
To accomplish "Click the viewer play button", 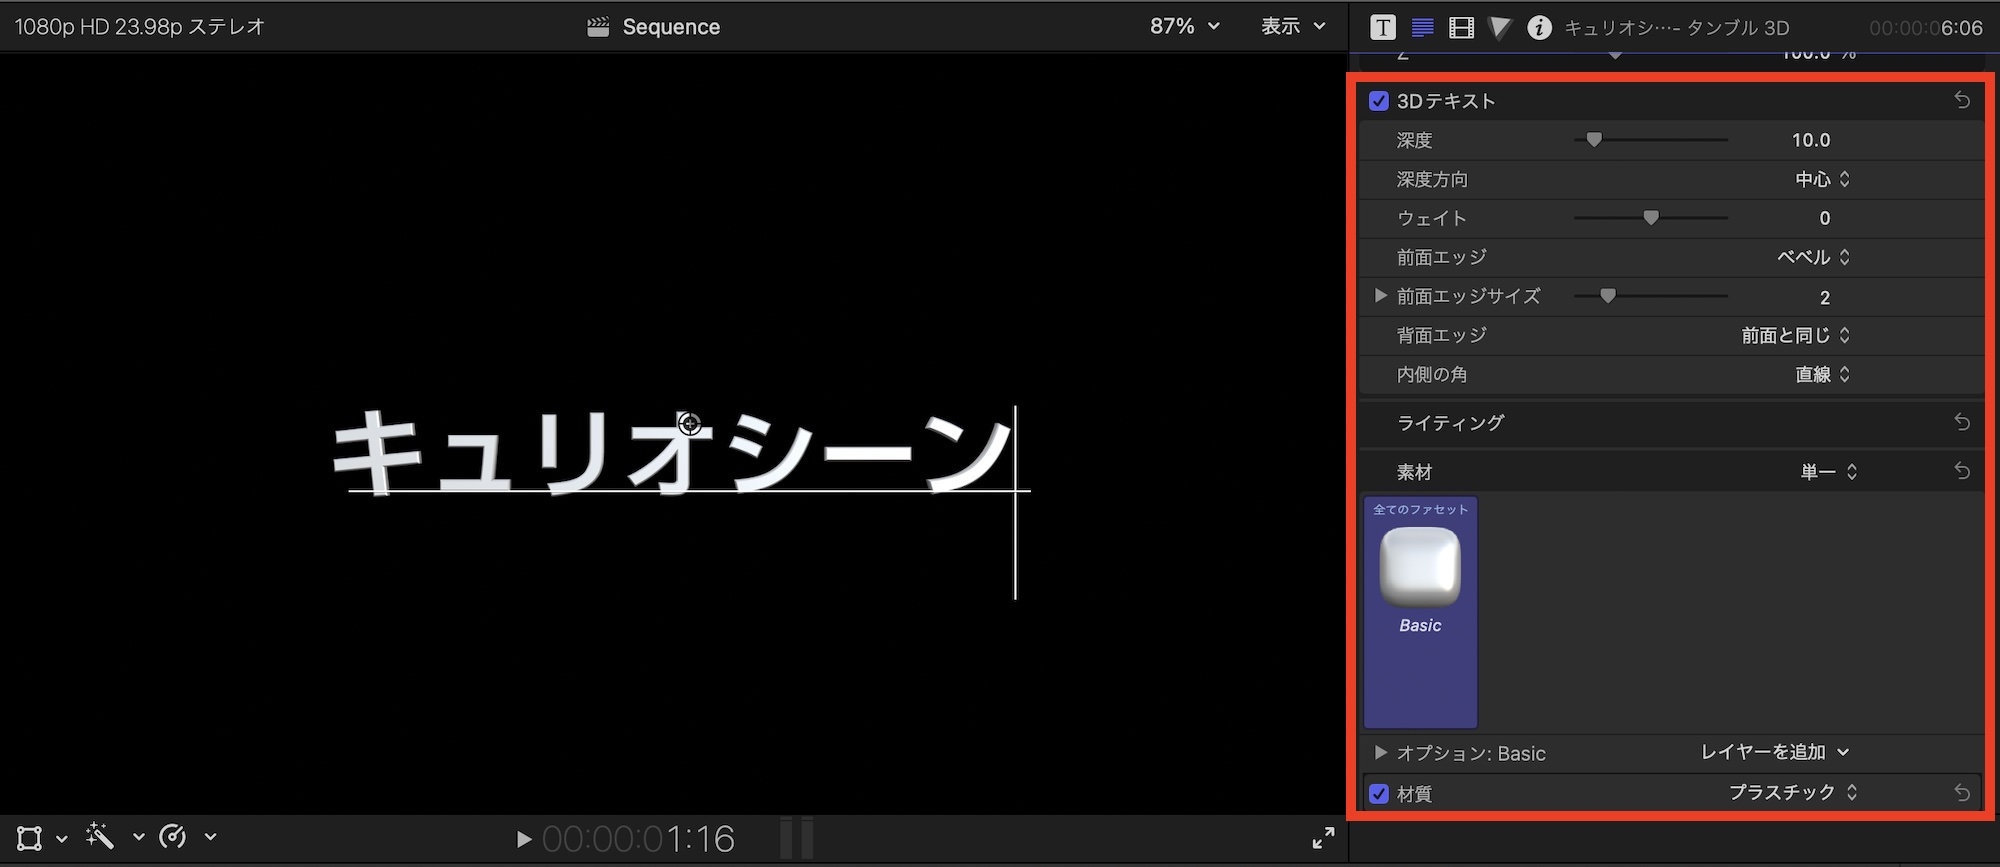I will (523, 839).
